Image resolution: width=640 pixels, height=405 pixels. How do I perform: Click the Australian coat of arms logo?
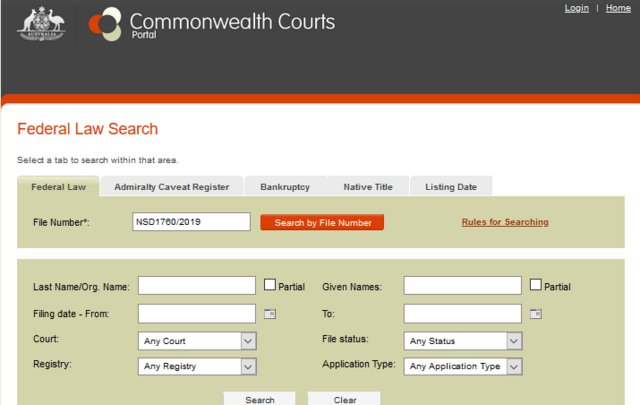40,23
